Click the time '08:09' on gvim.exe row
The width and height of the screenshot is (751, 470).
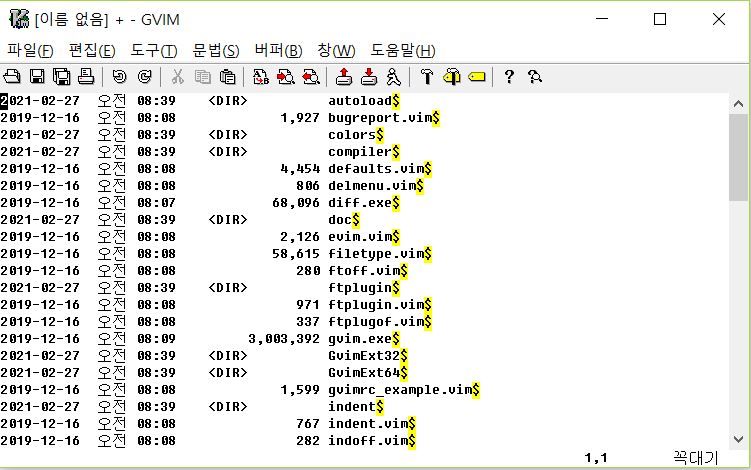(156, 339)
